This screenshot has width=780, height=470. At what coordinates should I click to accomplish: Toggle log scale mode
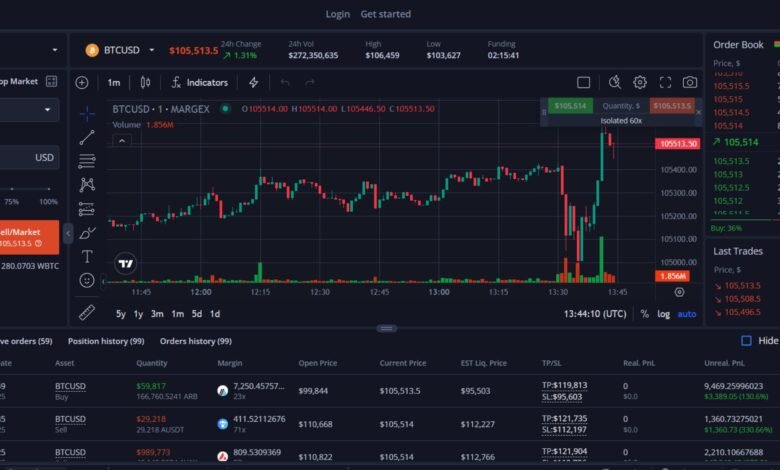click(664, 314)
